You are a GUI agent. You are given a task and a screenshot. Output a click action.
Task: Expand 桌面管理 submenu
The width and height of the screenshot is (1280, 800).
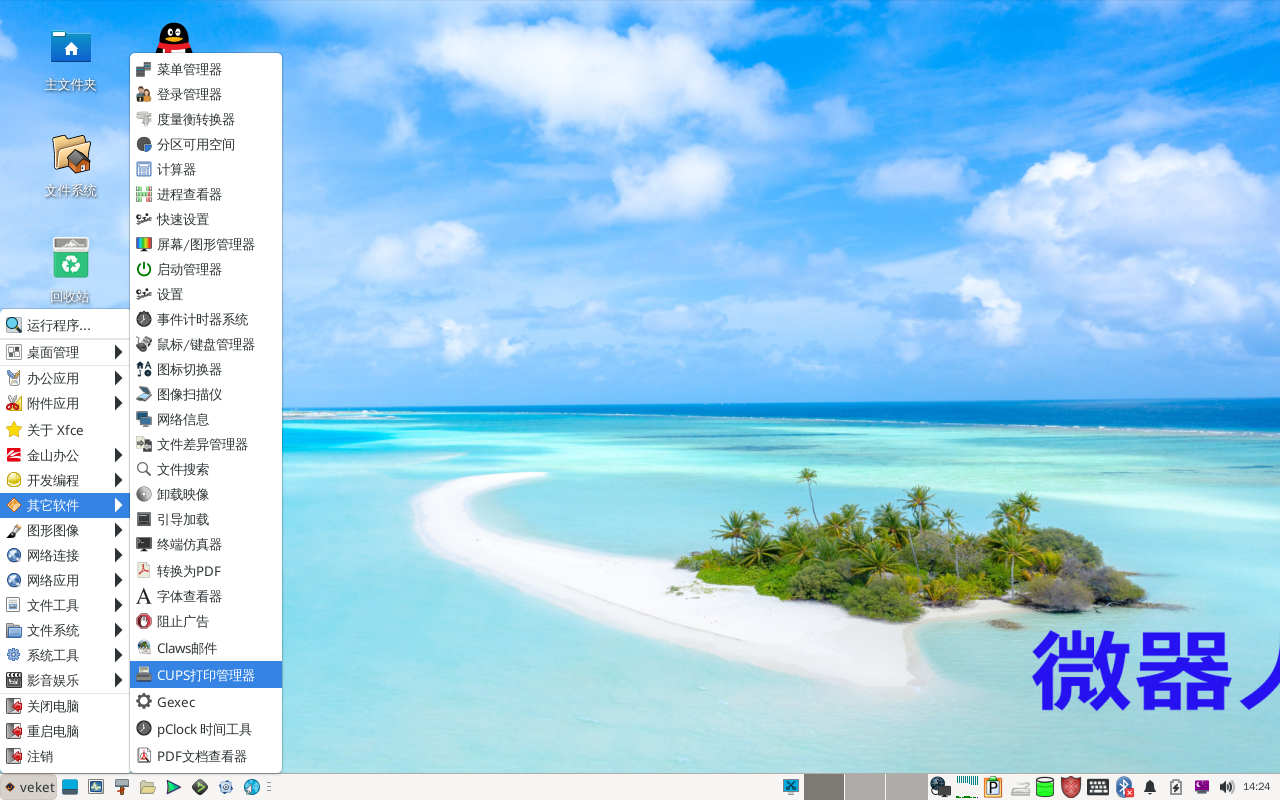[65, 352]
